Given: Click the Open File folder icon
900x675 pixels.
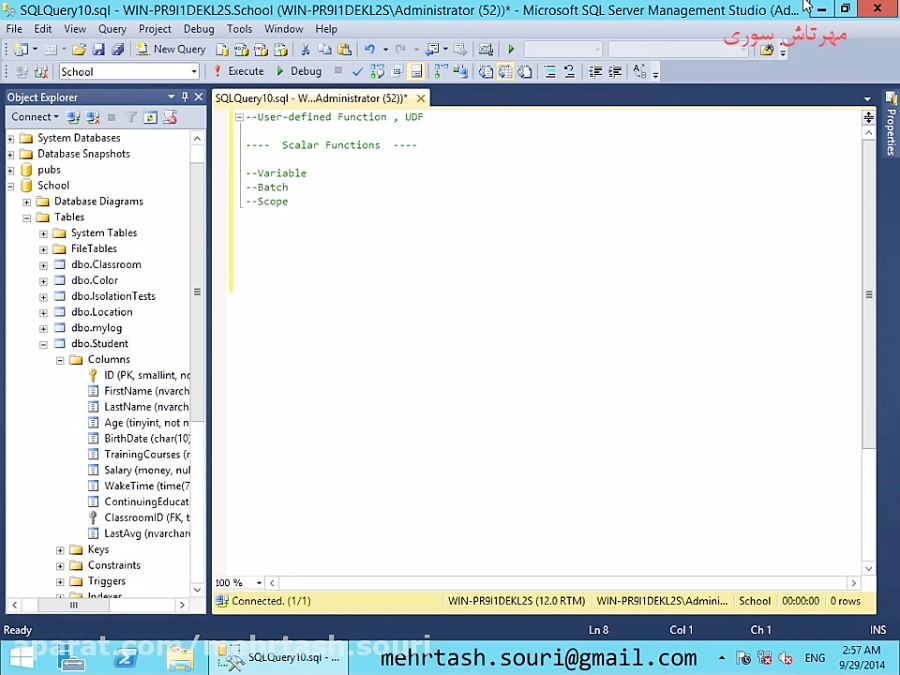Looking at the screenshot, I should [79, 49].
